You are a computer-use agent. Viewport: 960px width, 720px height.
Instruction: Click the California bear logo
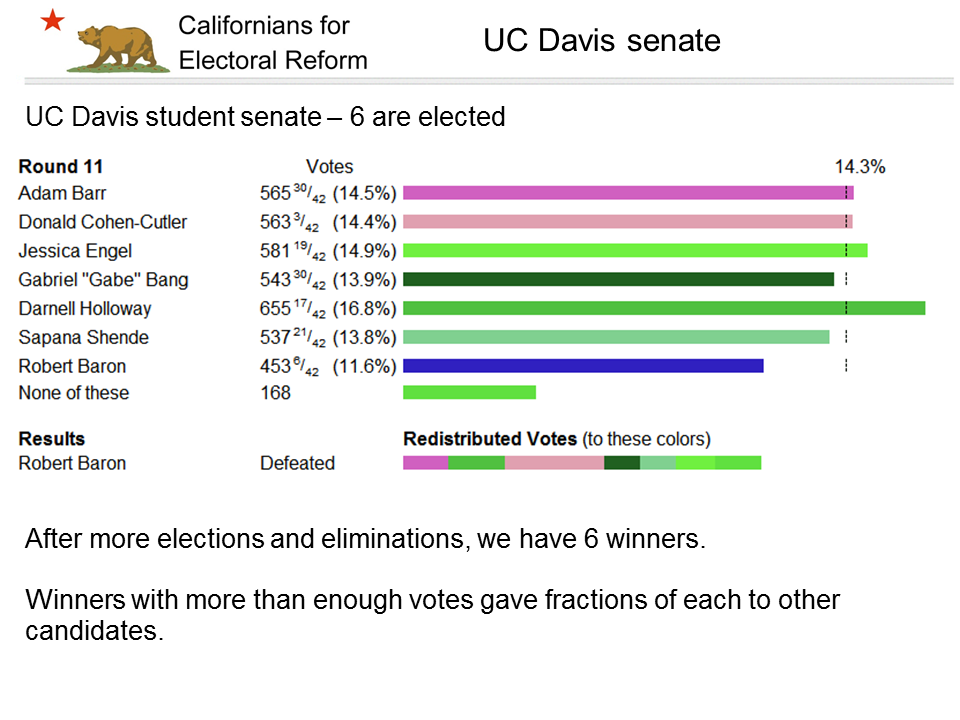coord(118,48)
